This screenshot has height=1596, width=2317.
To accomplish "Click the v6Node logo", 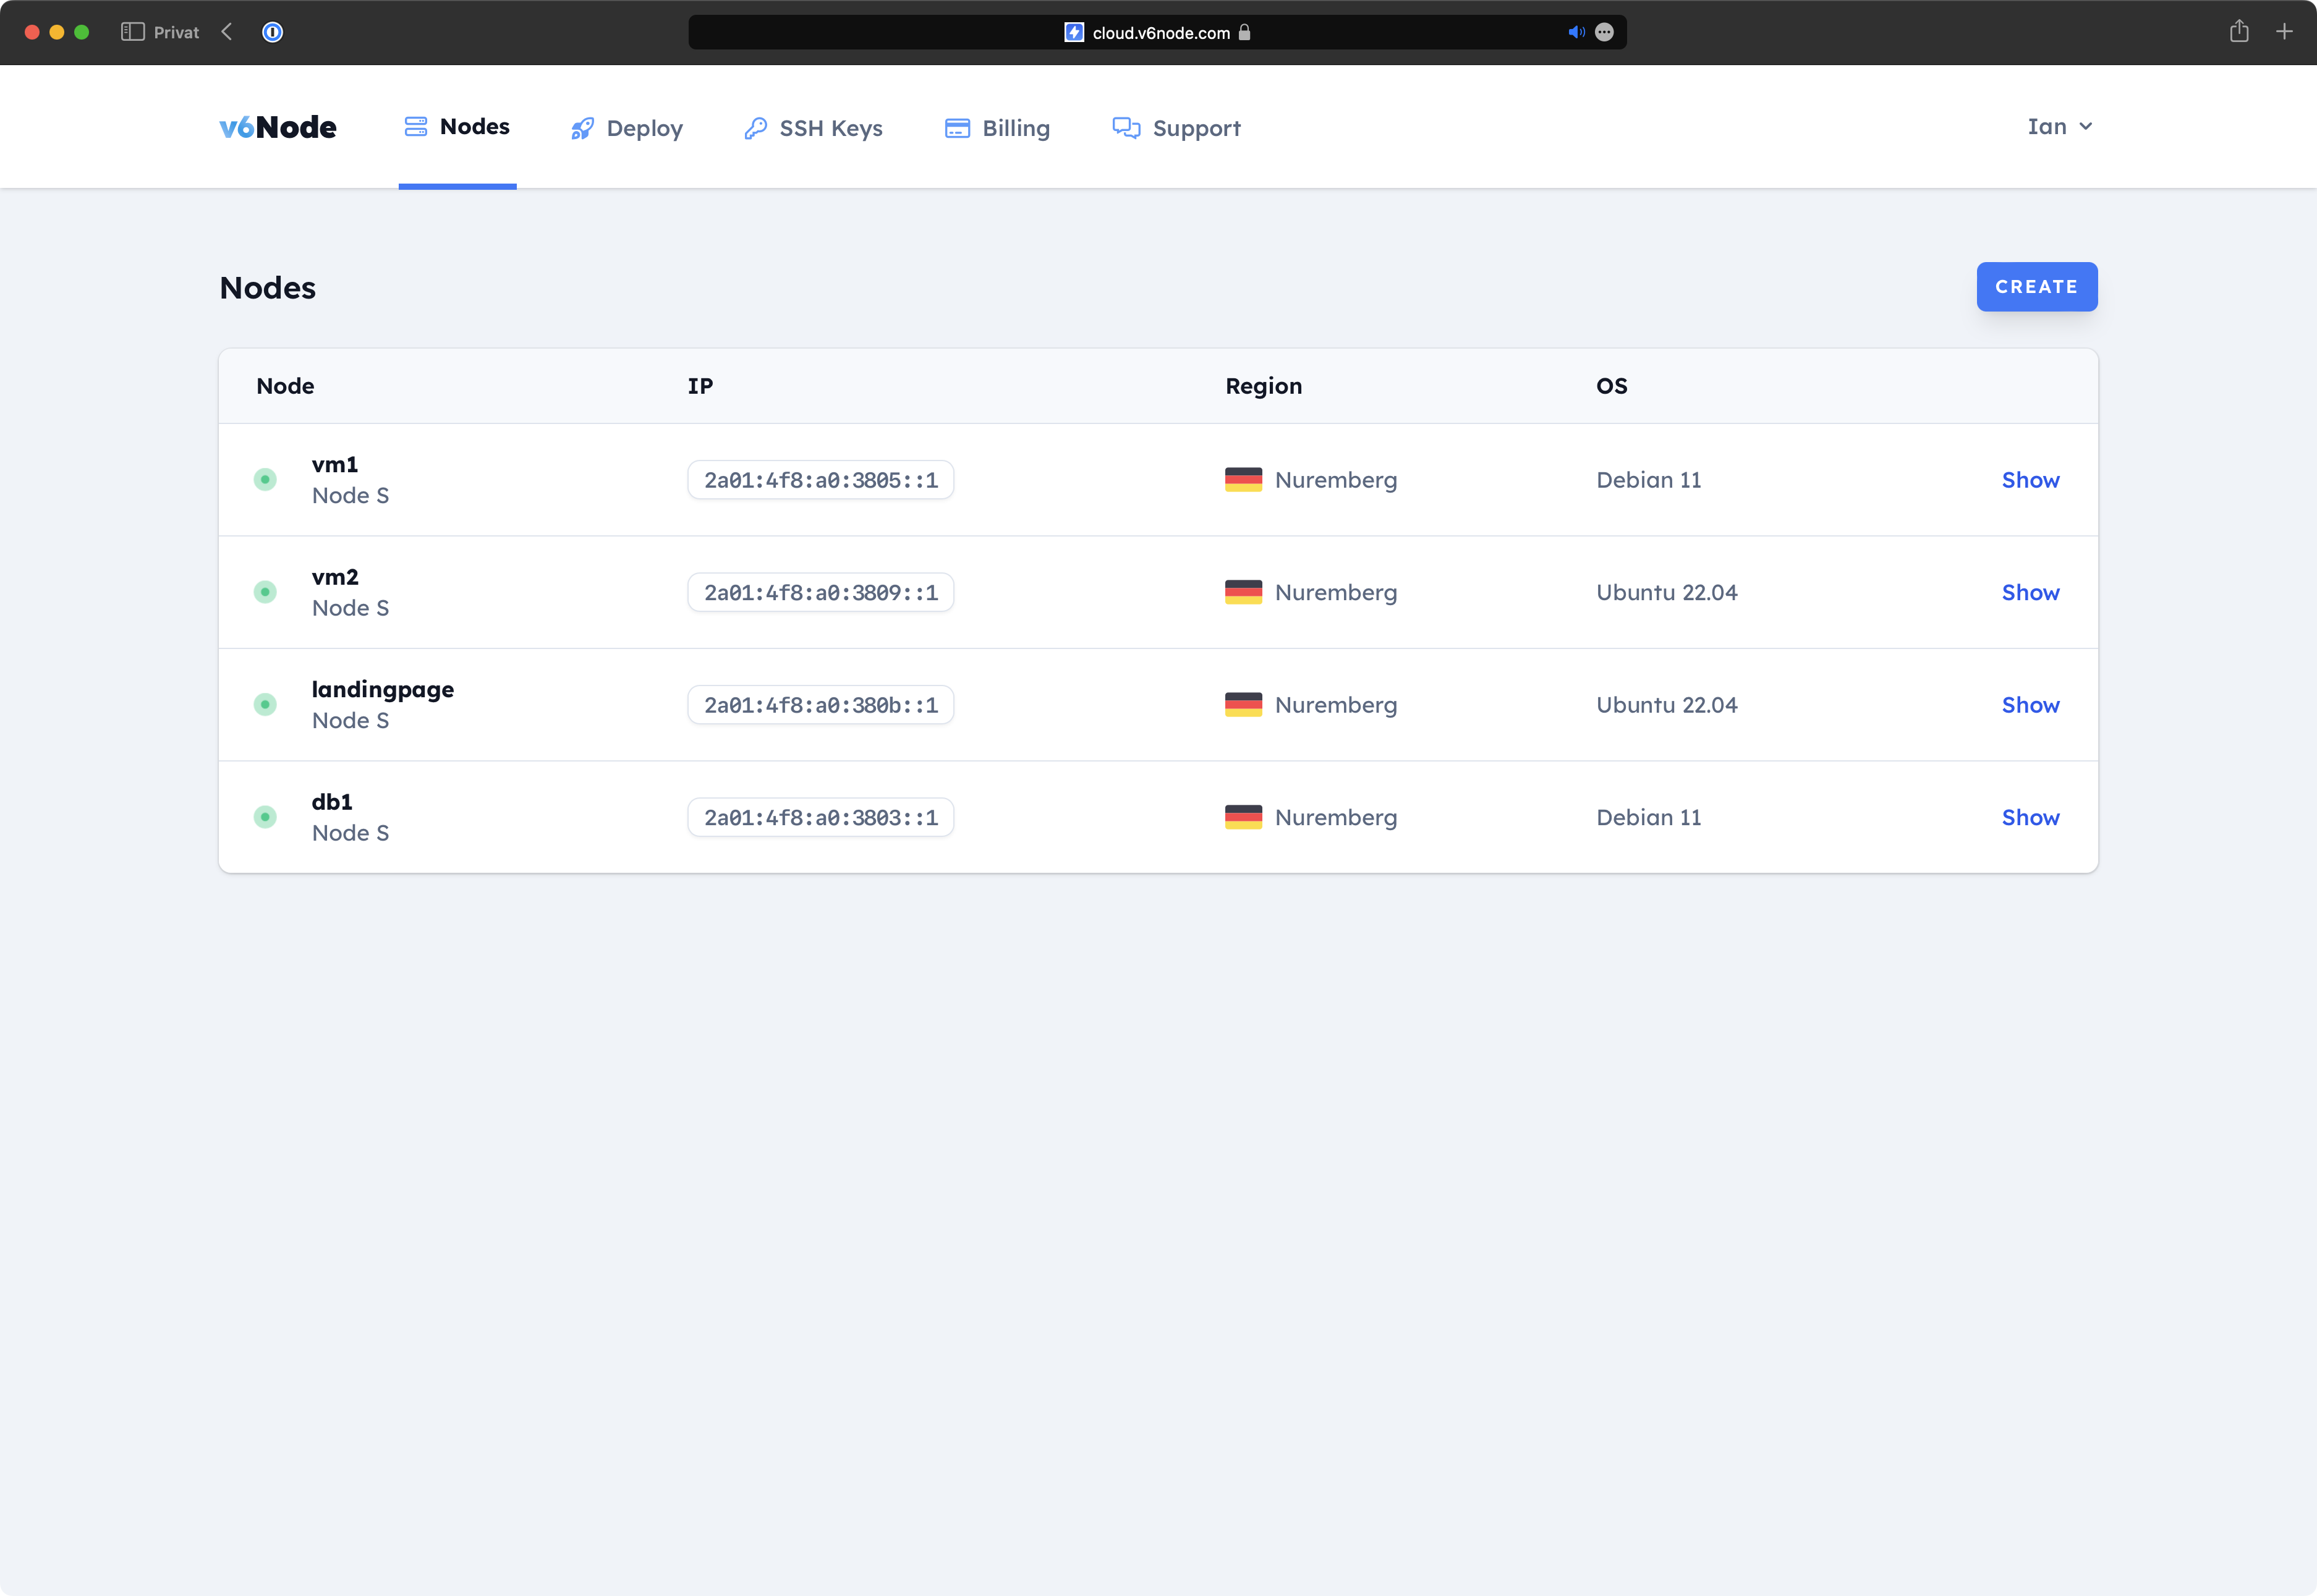I will point(278,127).
